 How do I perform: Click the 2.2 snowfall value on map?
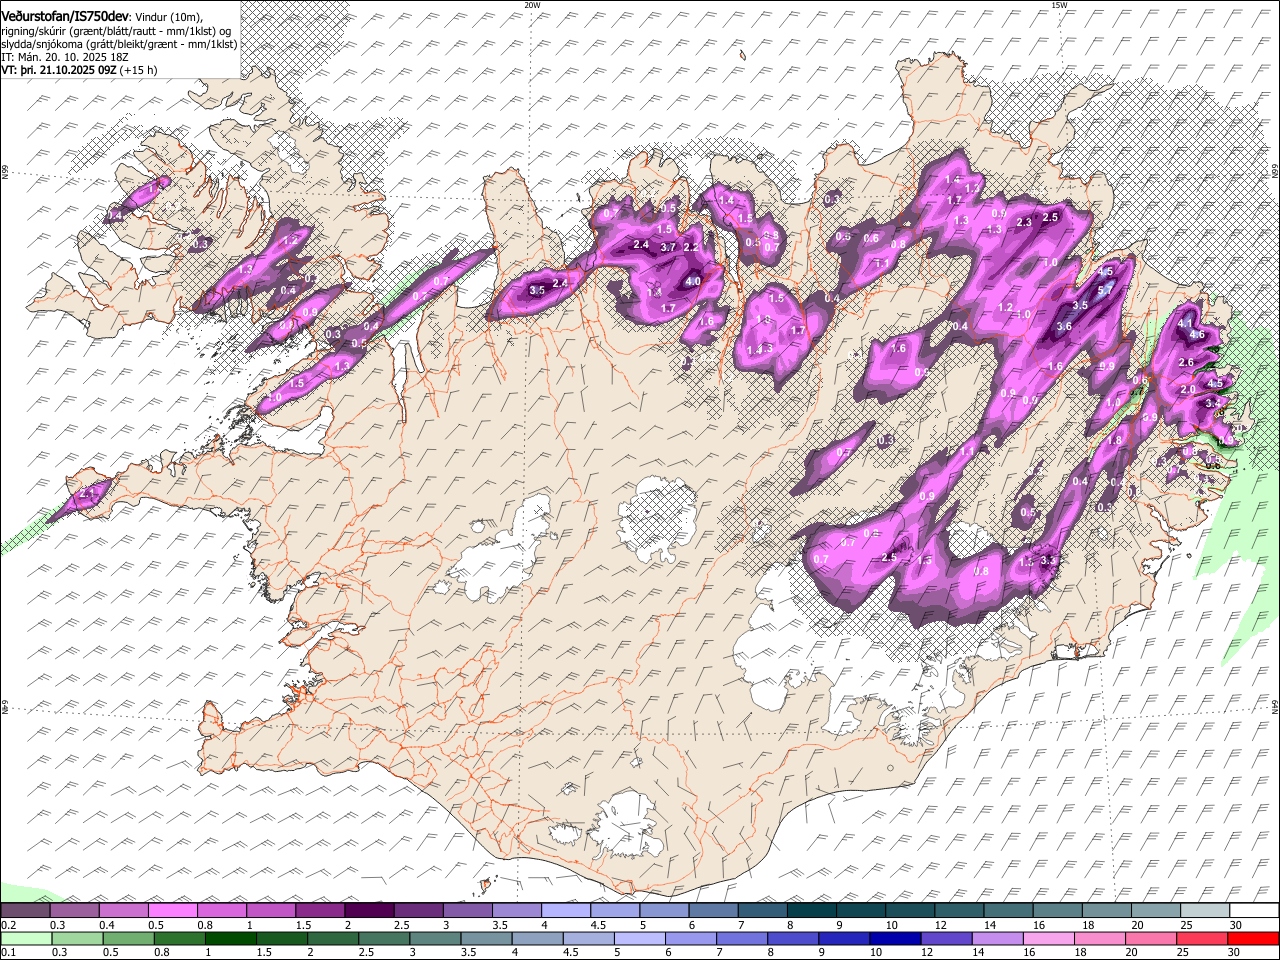(x=690, y=247)
